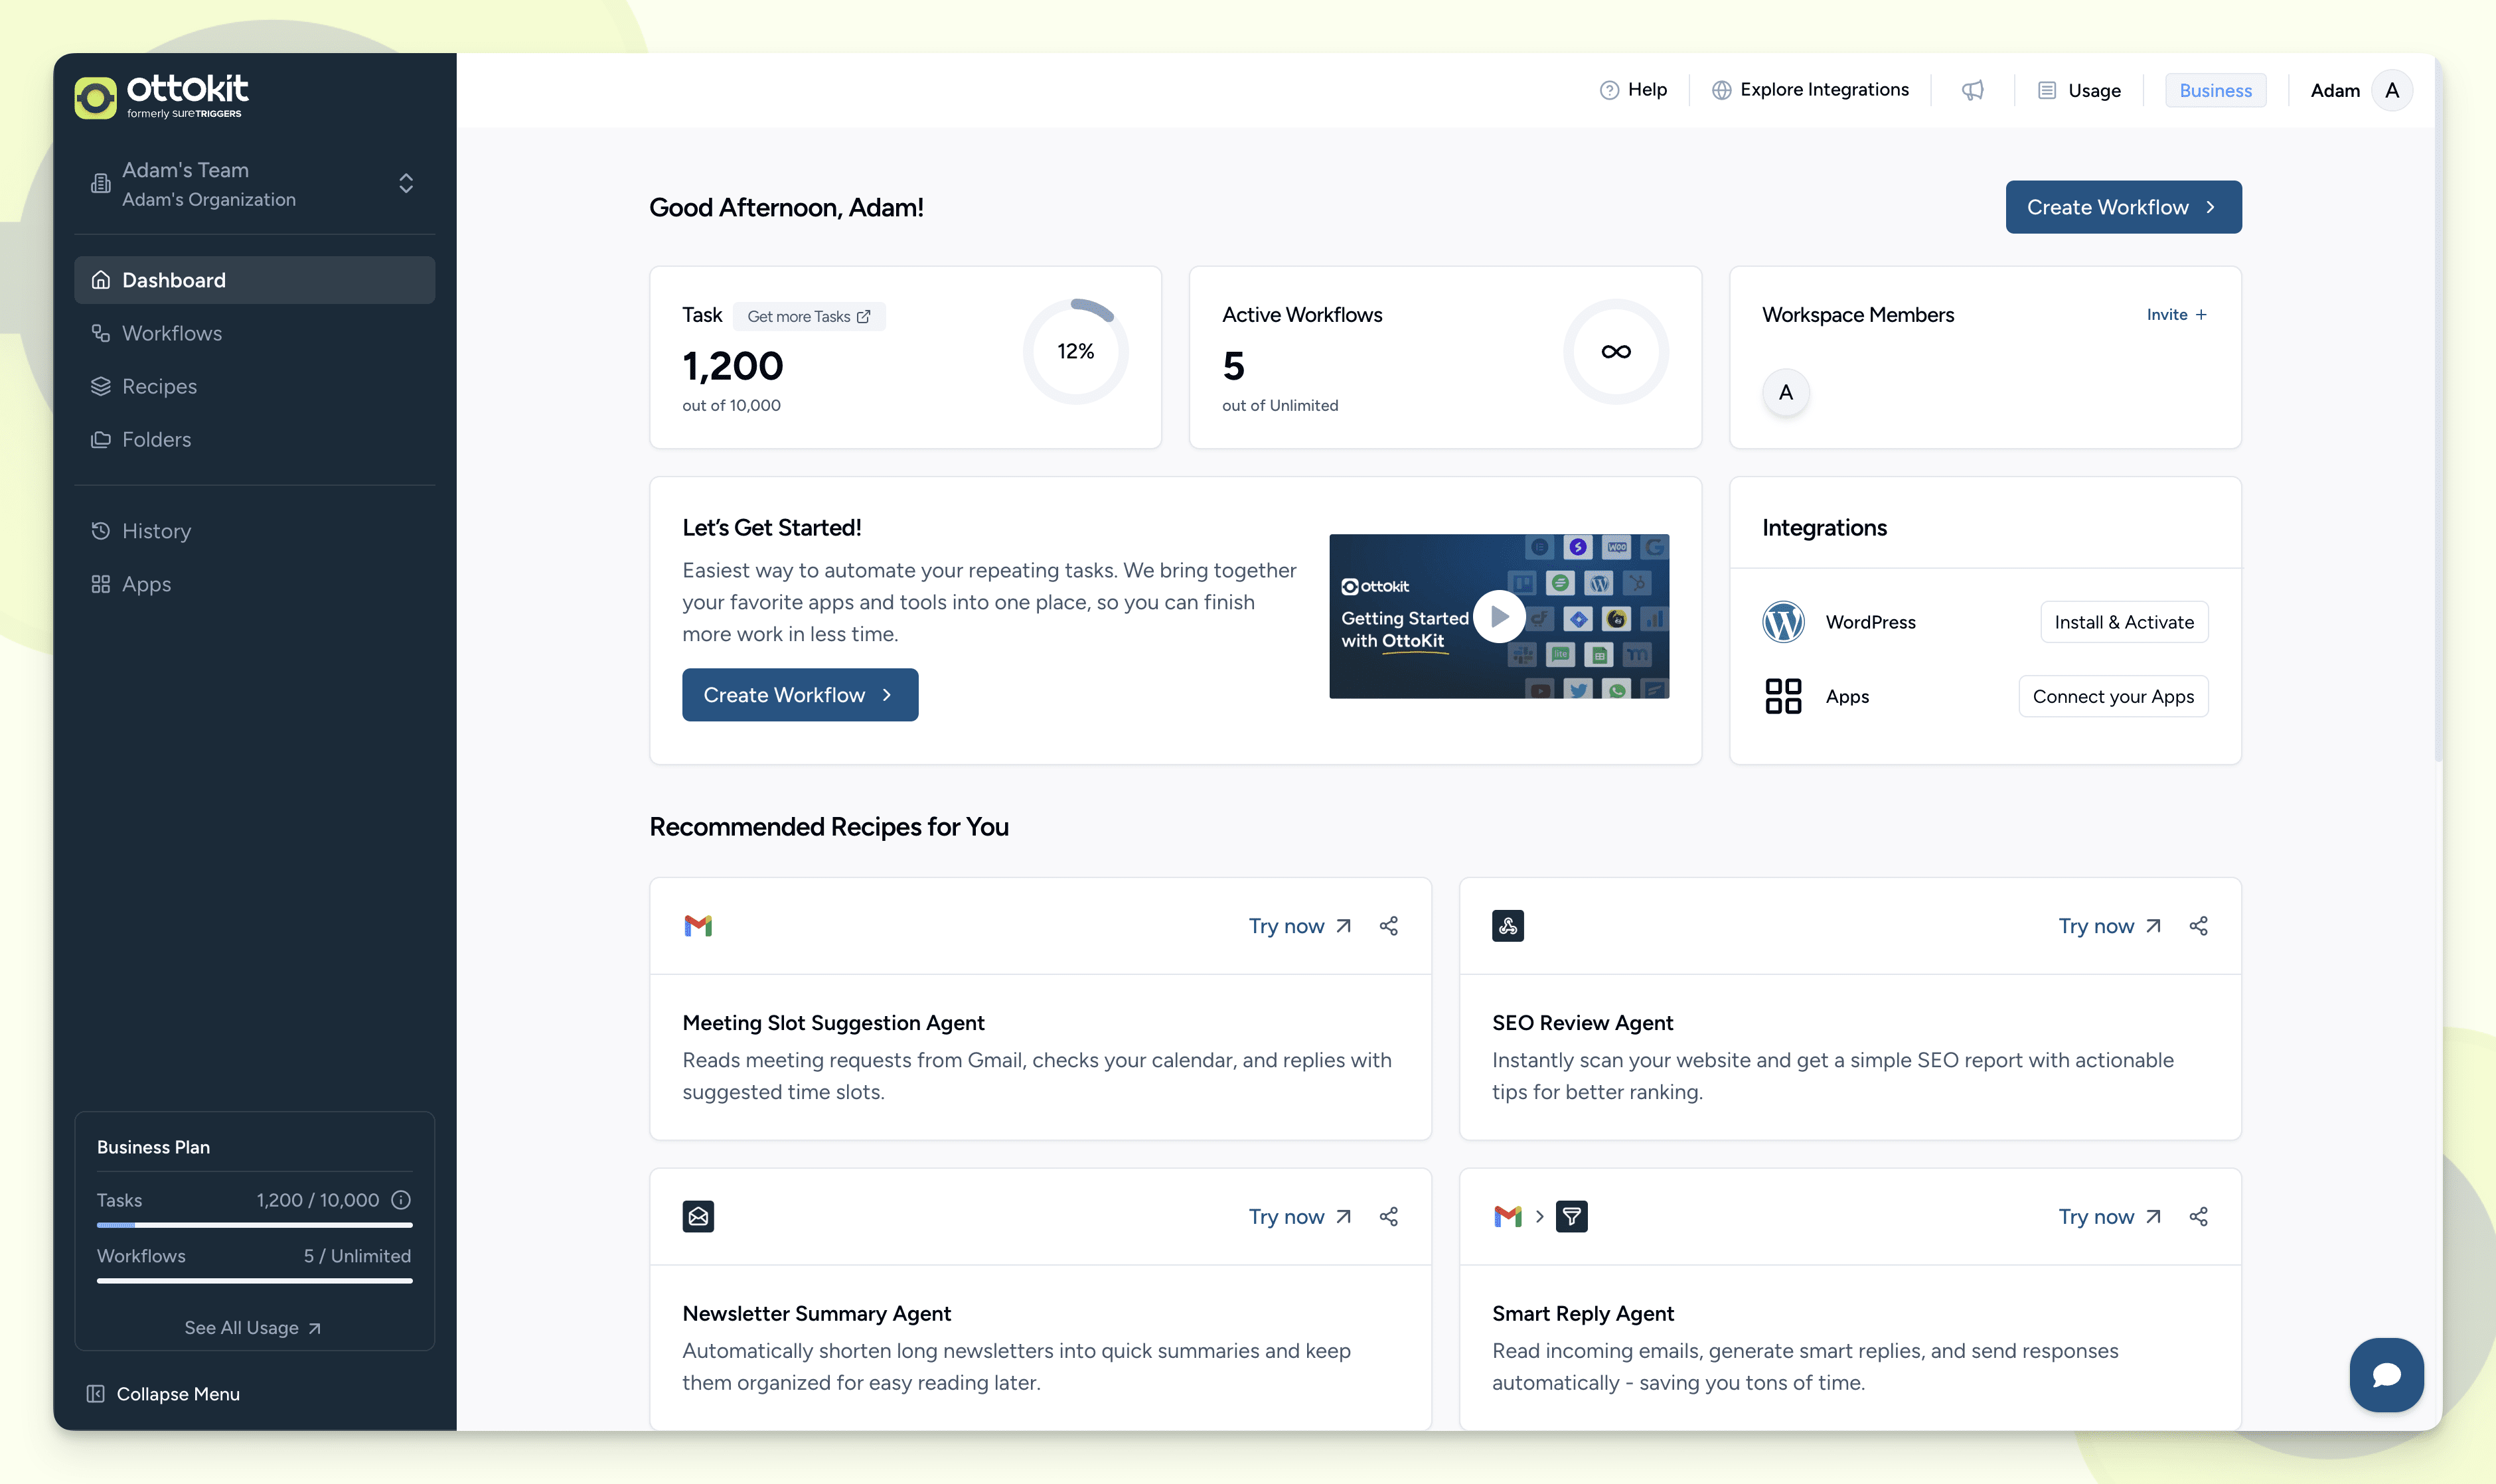
Task: Click Invite in Workspace Members
Action: point(2176,314)
